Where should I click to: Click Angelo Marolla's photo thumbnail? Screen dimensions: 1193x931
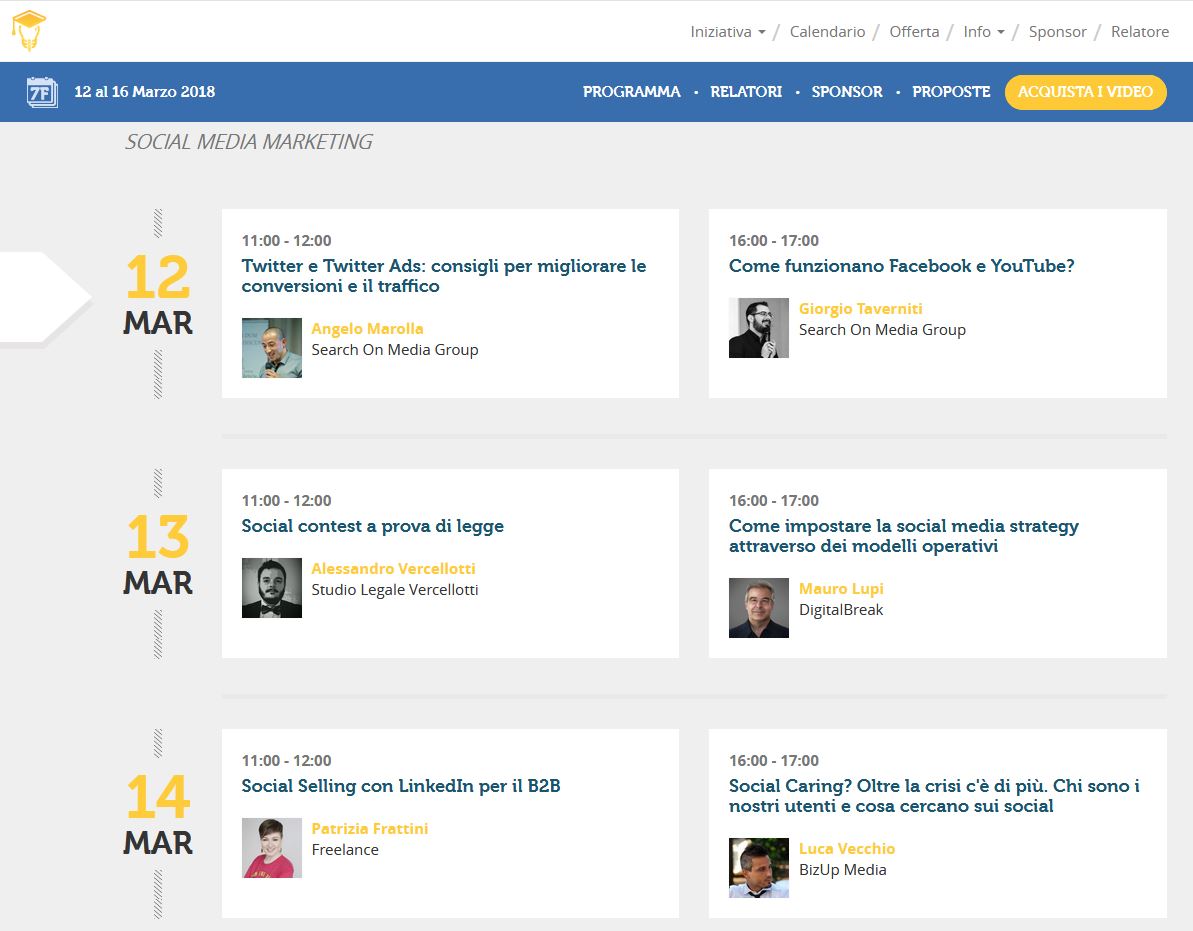click(272, 348)
